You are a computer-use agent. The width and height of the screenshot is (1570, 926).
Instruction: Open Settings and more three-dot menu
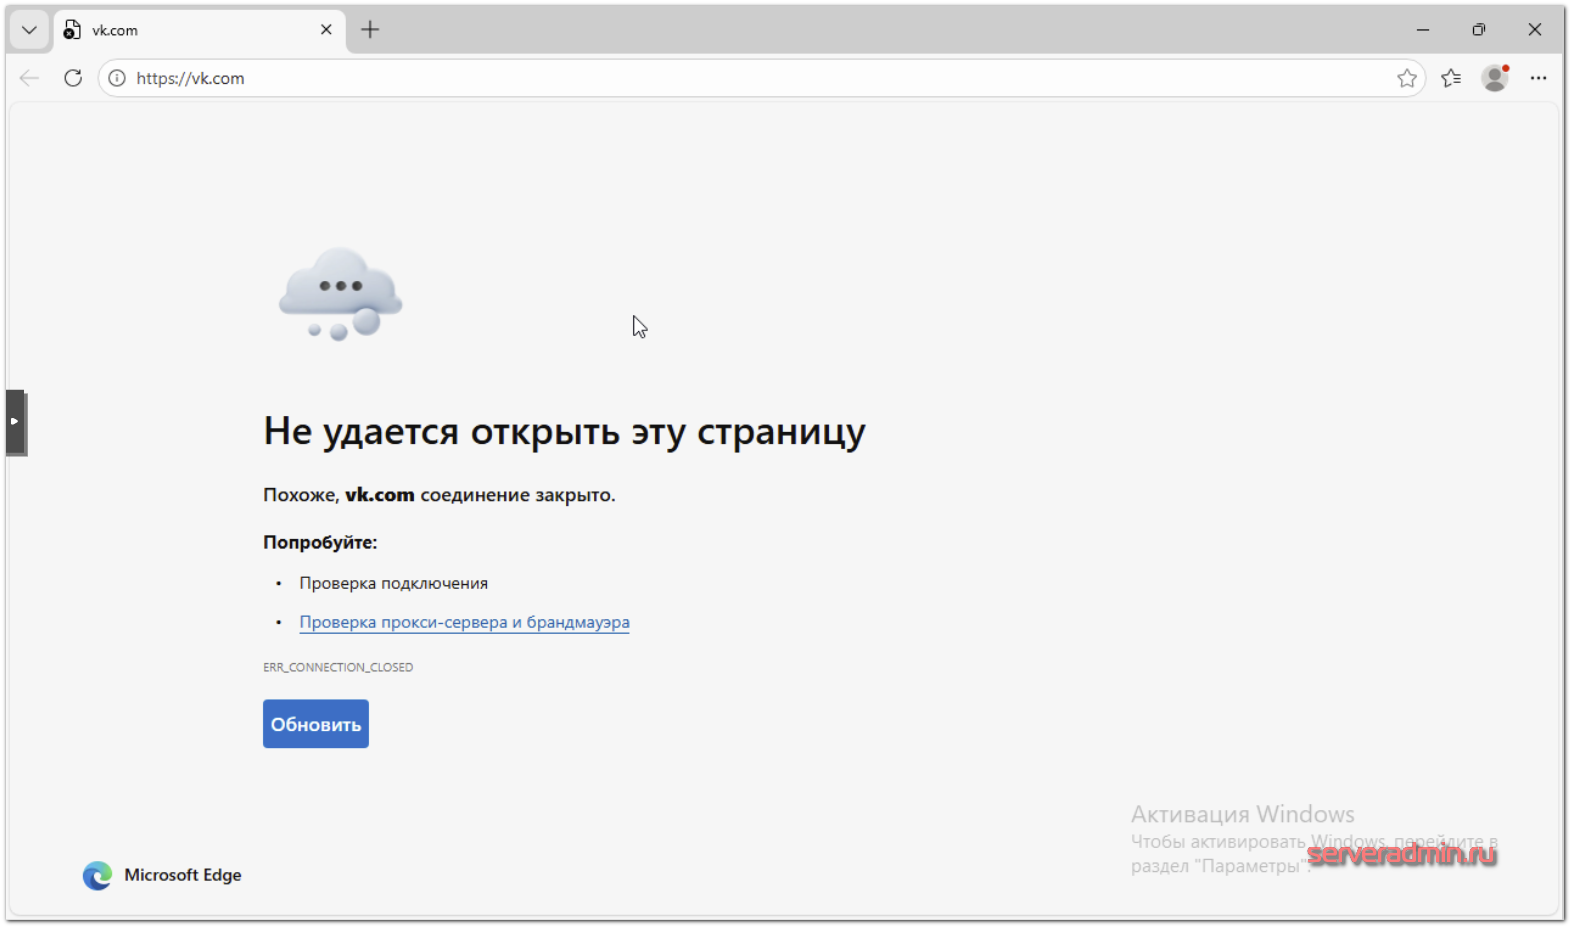click(1538, 78)
